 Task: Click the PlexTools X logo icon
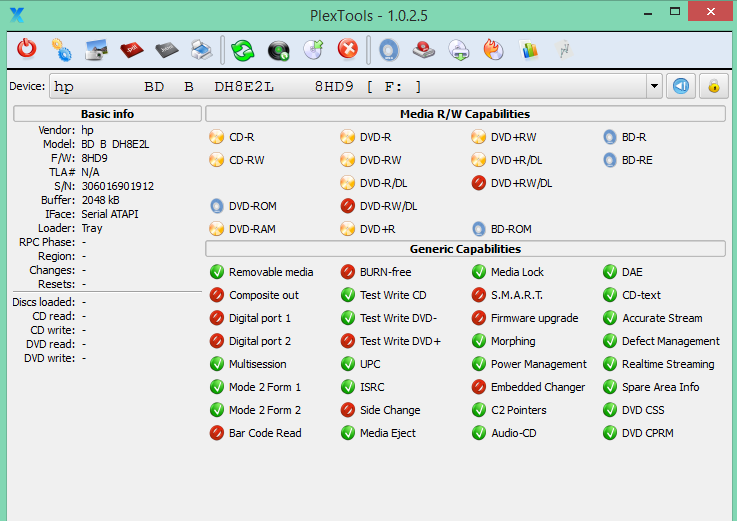17,15
